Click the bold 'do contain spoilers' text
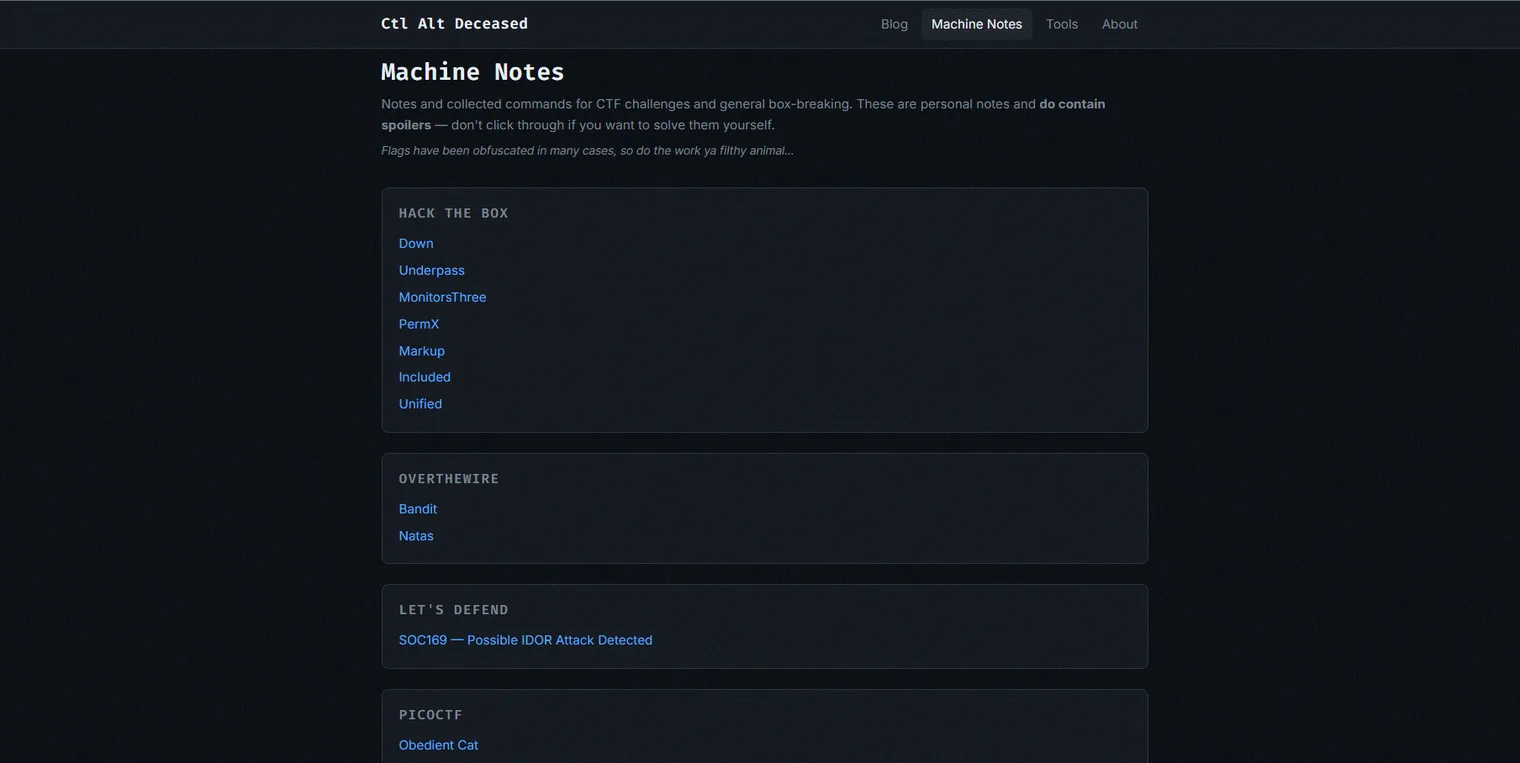Viewport: 1520px width, 763px height. click(x=743, y=114)
